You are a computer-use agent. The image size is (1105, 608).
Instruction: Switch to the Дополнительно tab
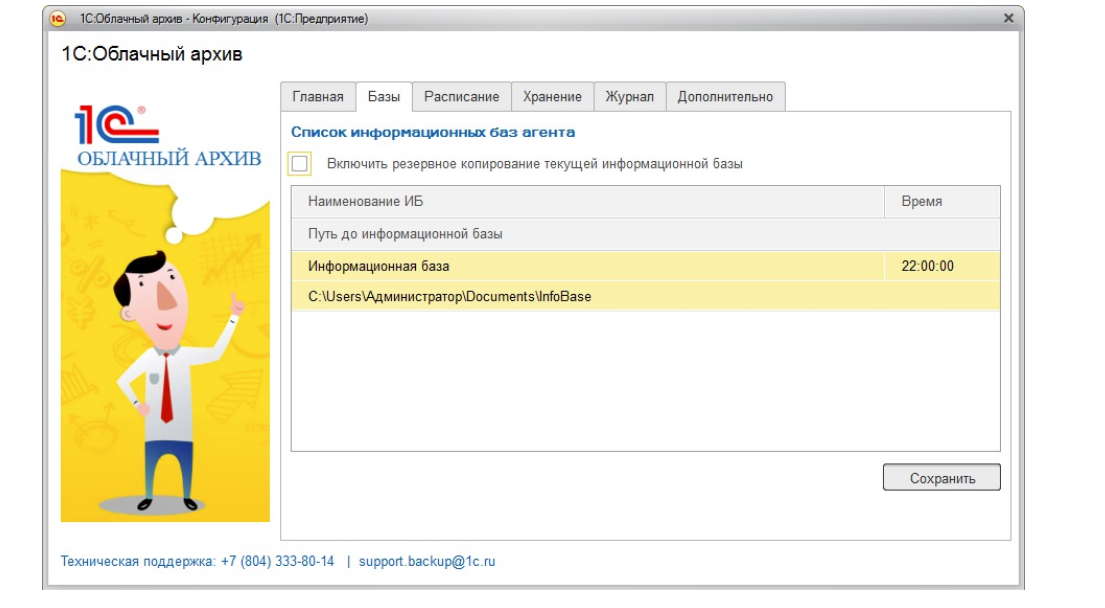click(725, 97)
